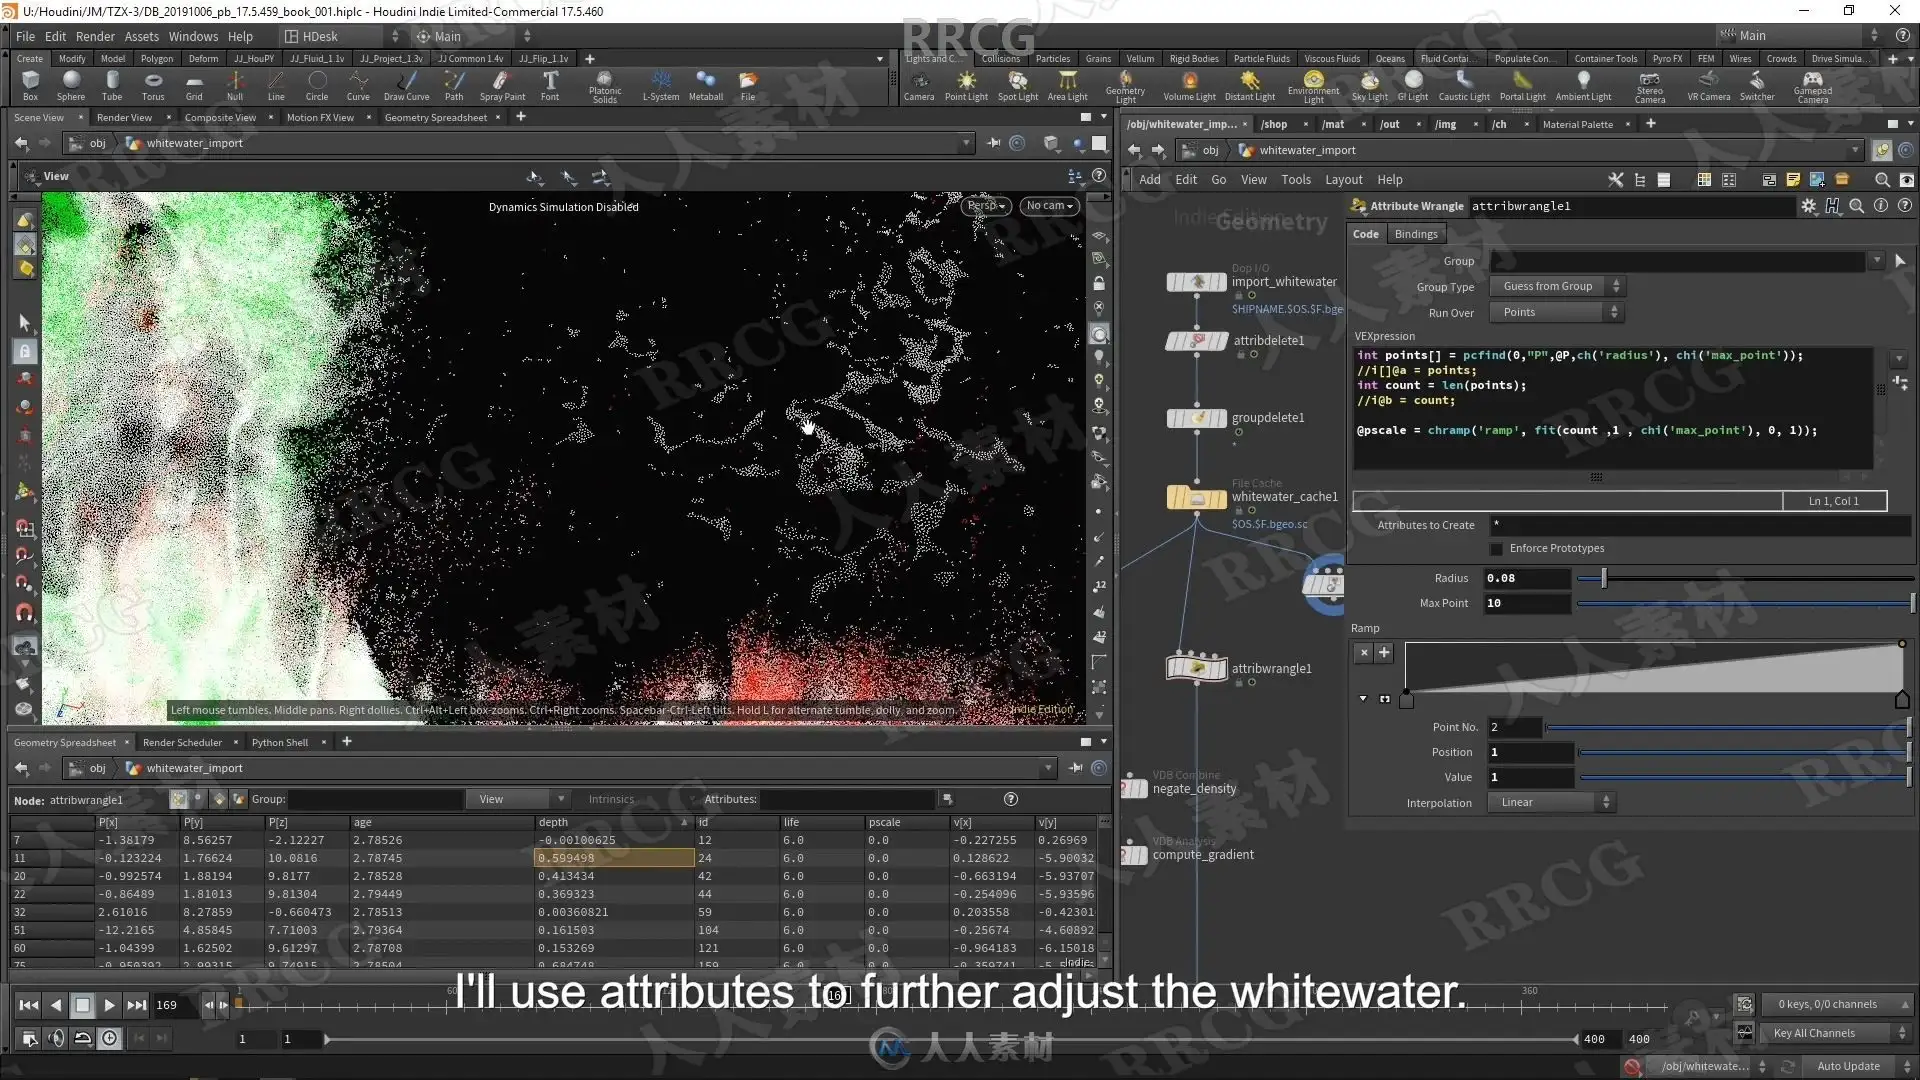Viewport: 1920px width, 1080px height.
Task: Select the Torus shelf tool
Action: pos(153,86)
